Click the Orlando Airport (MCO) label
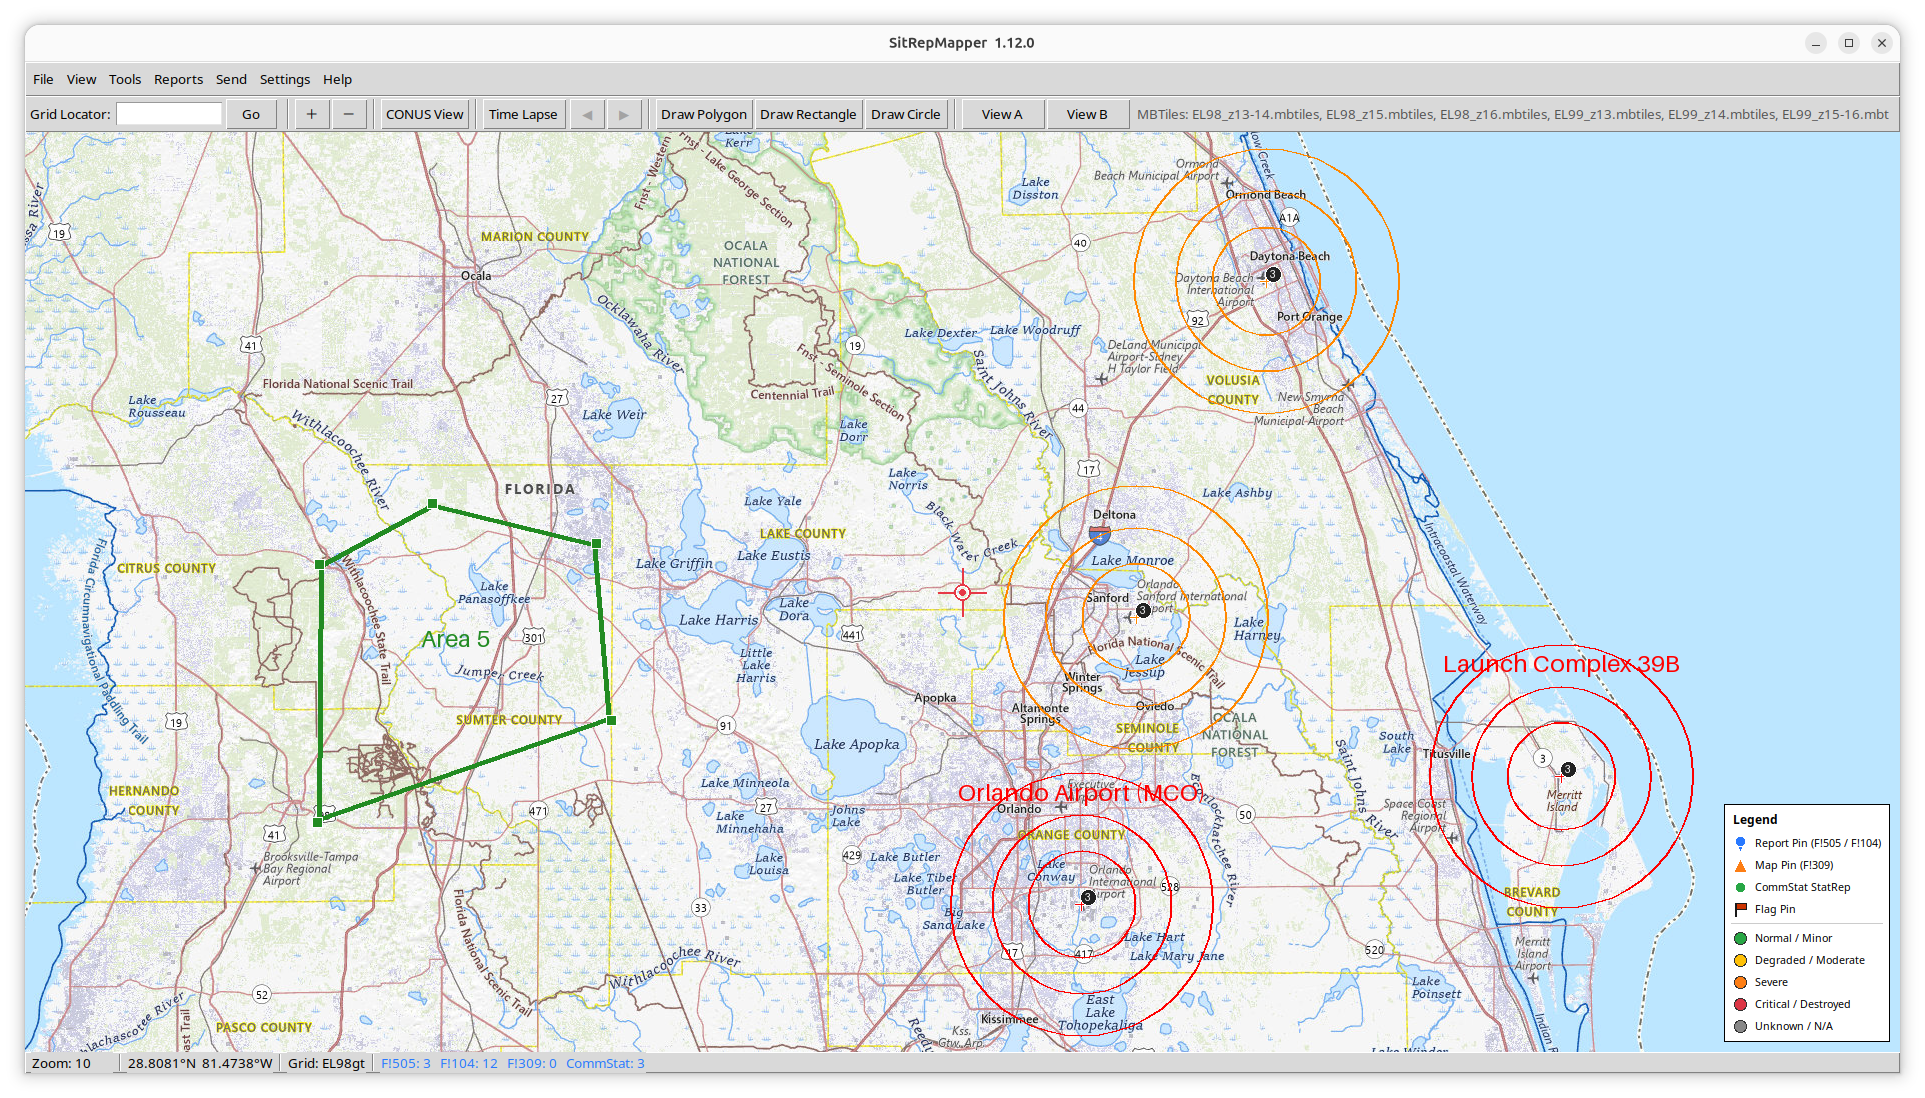Image resolution: width=1925 pixels, height=1098 pixels. click(1080, 793)
